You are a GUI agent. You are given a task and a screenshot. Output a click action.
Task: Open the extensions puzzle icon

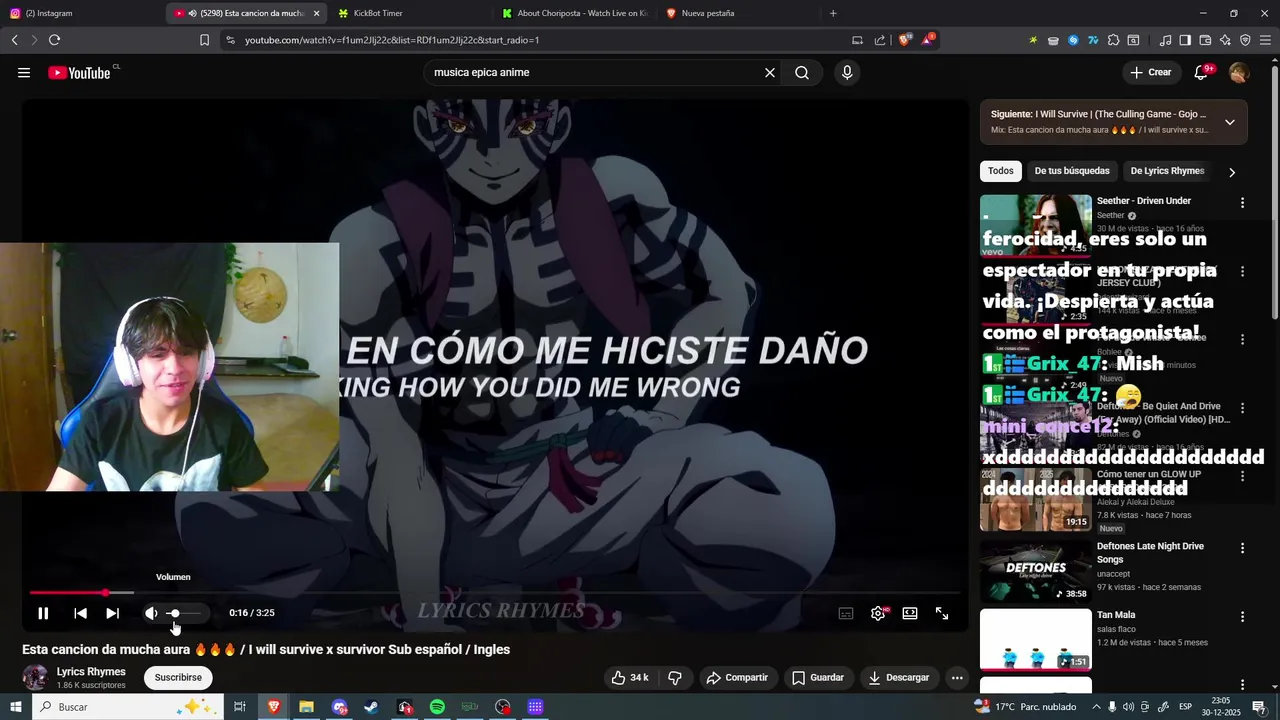coord(1113,40)
